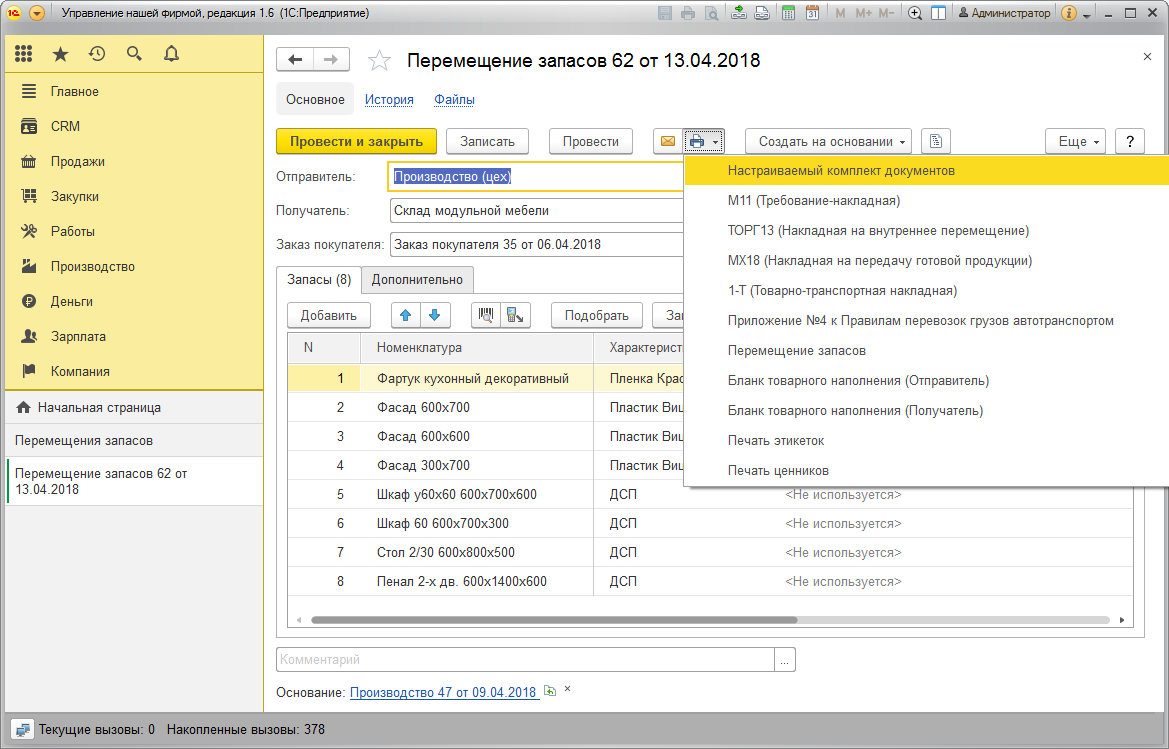
Task: Go back with the left arrow
Action: click(x=295, y=60)
